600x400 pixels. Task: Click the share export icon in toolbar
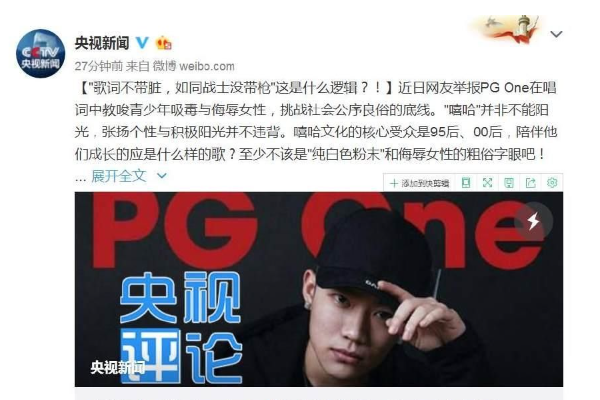[530, 183]
